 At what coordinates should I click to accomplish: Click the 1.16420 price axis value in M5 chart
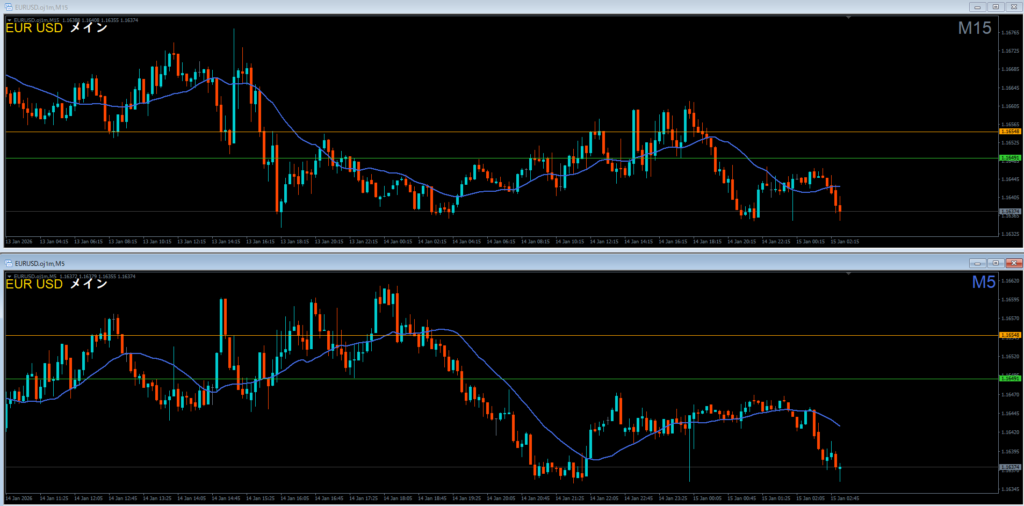pos(1010,432)
